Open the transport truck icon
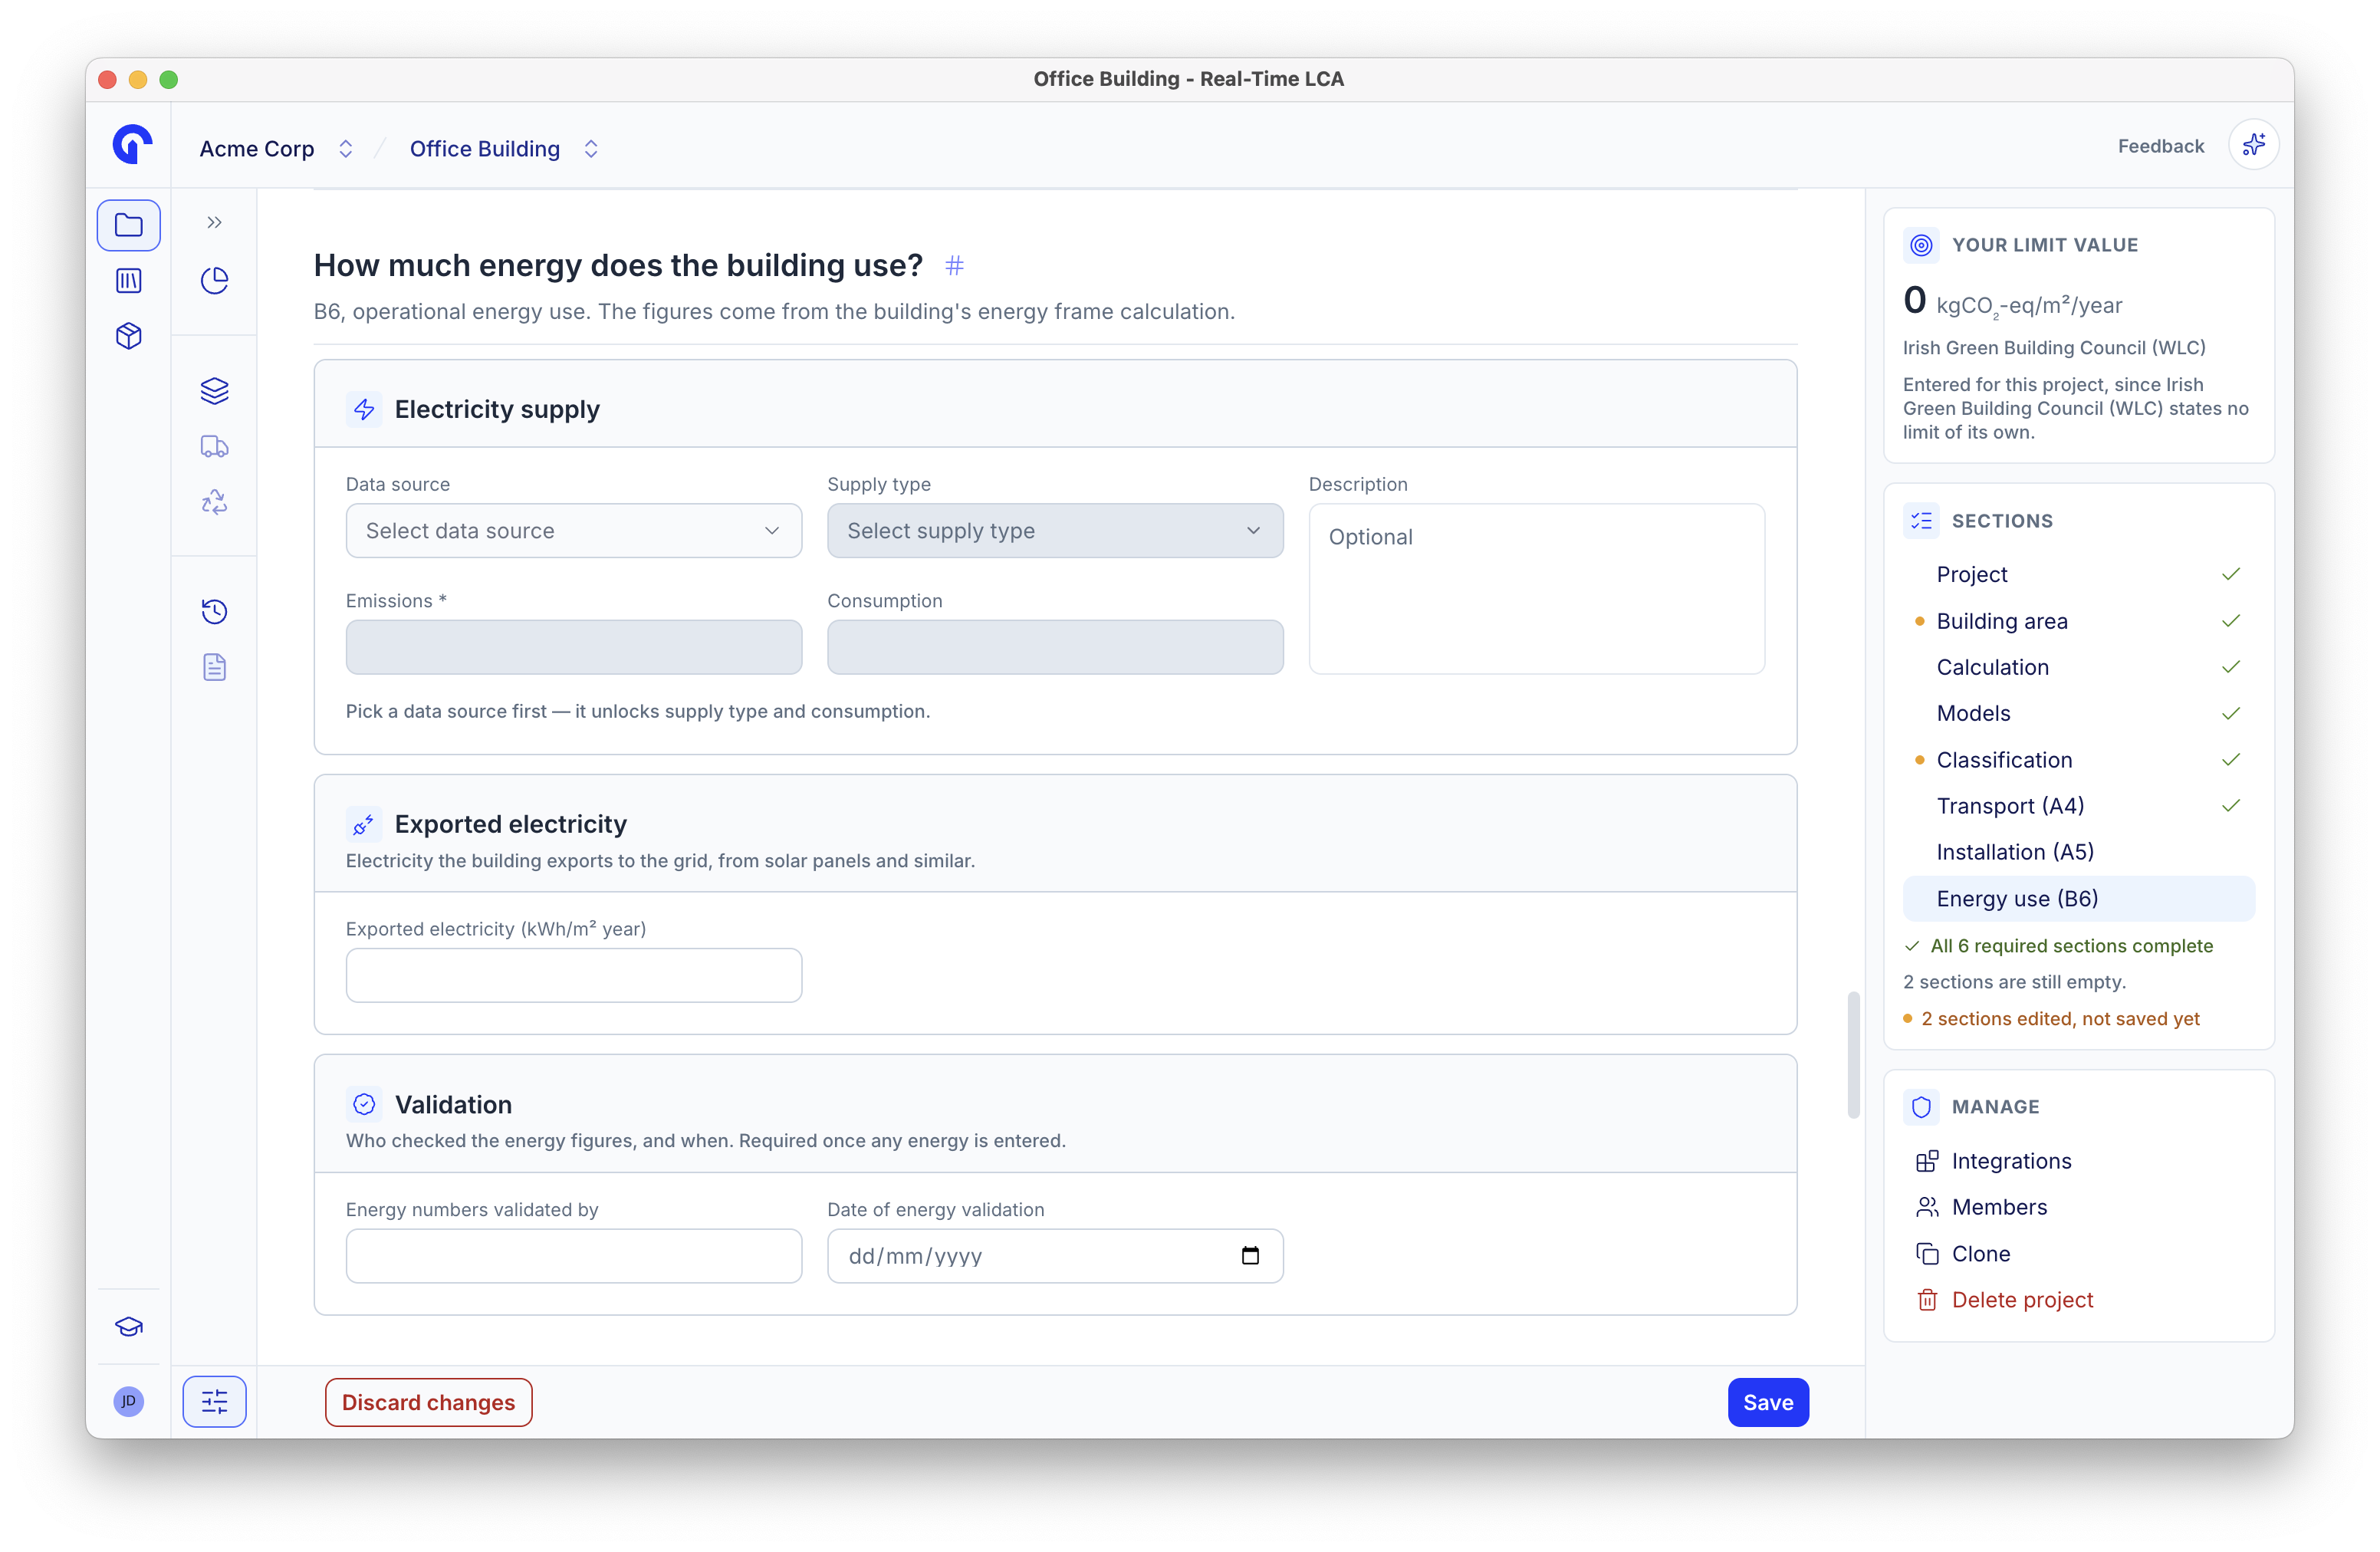The image size is (2380, 1552). coord(214,446)
